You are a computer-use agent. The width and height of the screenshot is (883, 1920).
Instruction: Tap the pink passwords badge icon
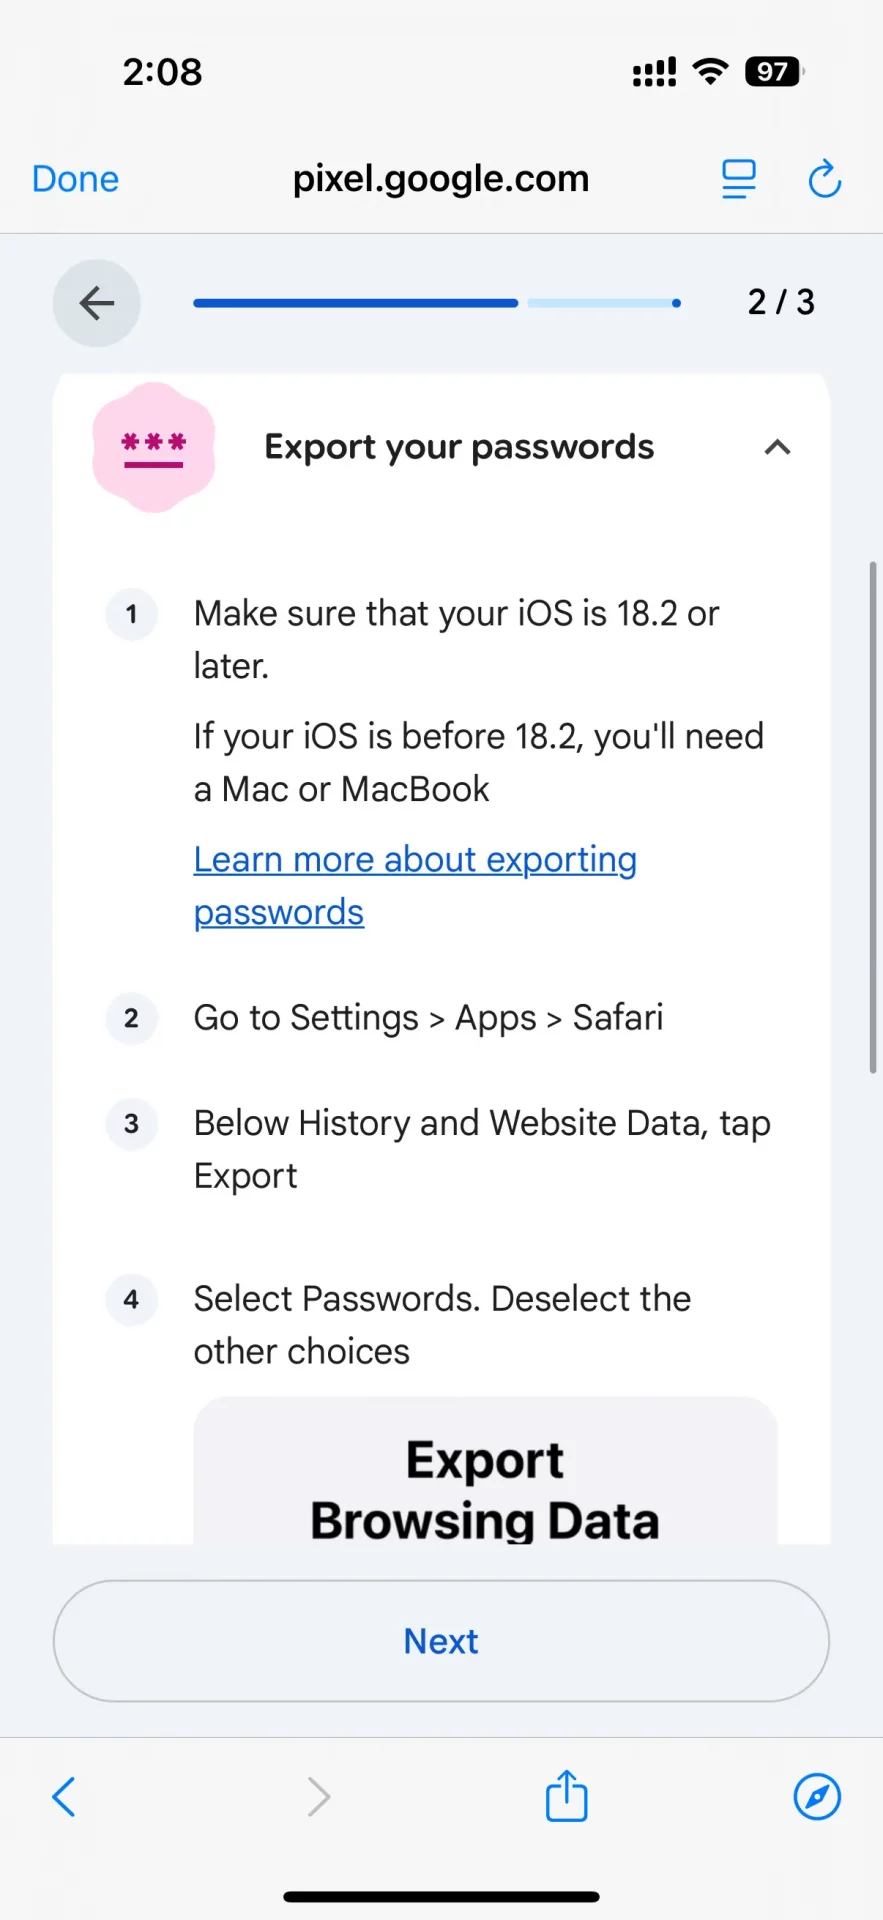[154, 447]
